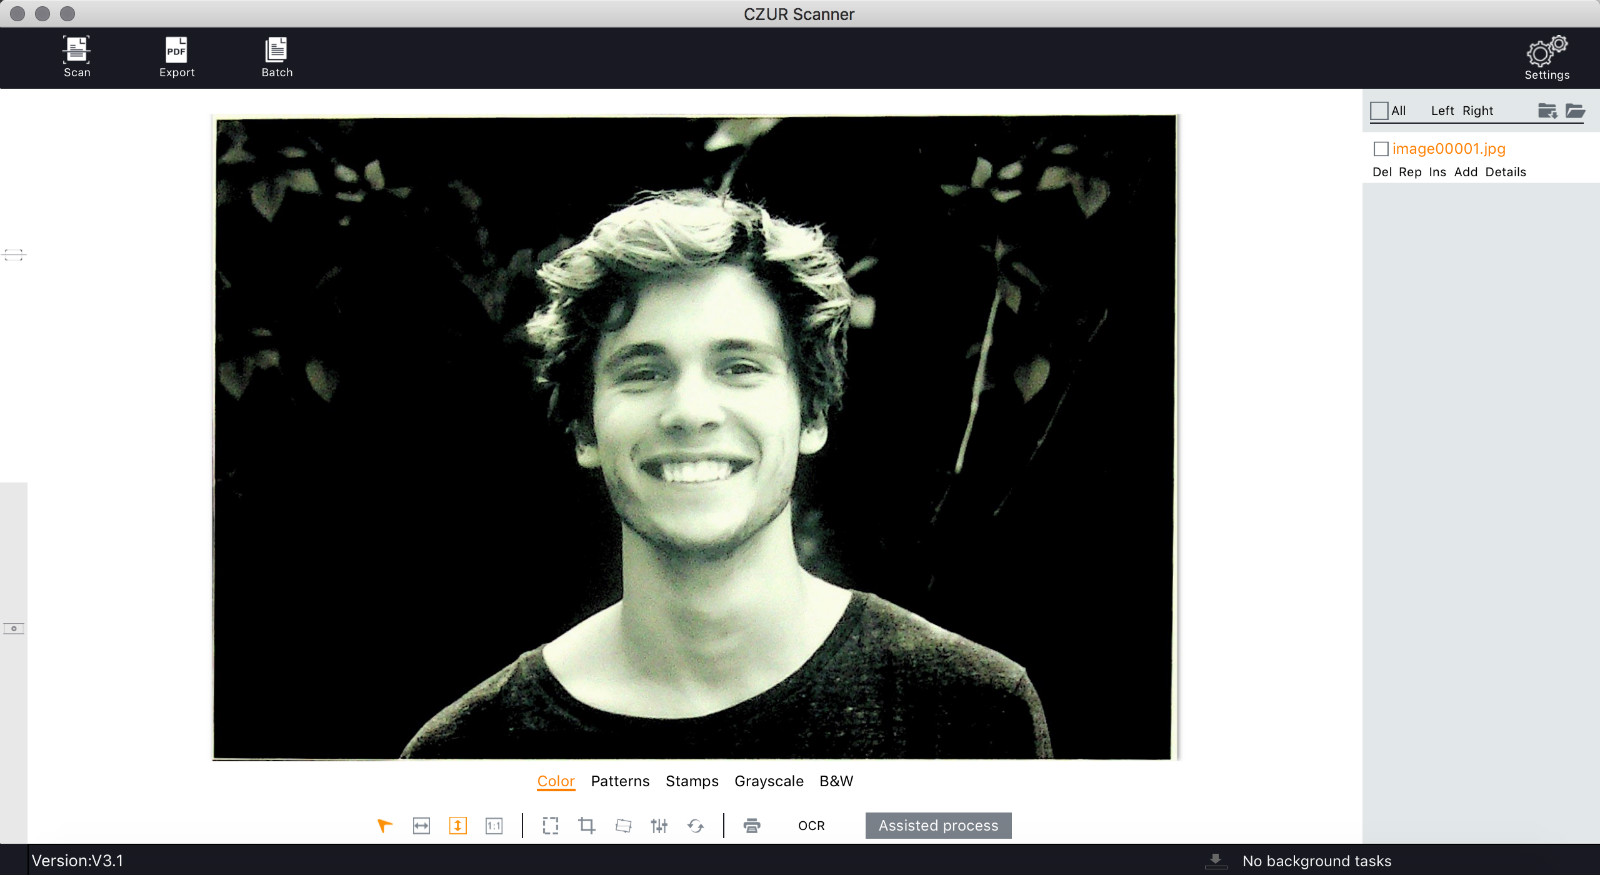The height and width of the screenshot is (875, 1600).
Task: Select Left pages filter
Action: (x=1442, y=111)
